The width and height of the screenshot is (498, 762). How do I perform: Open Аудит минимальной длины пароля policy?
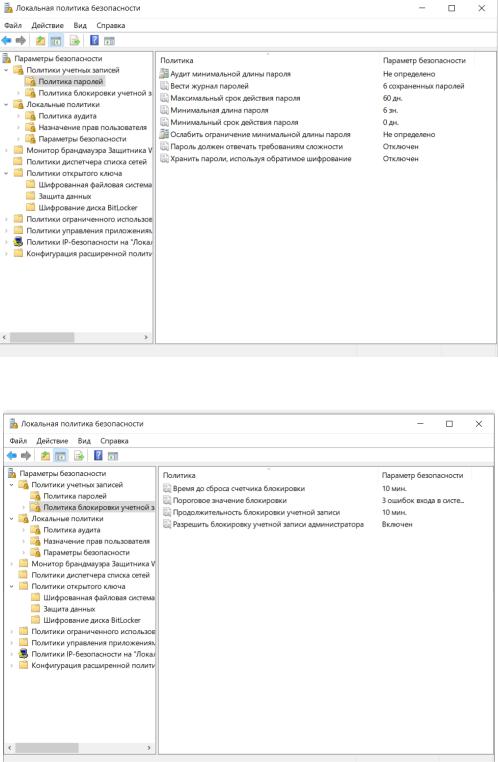[230, 74]
